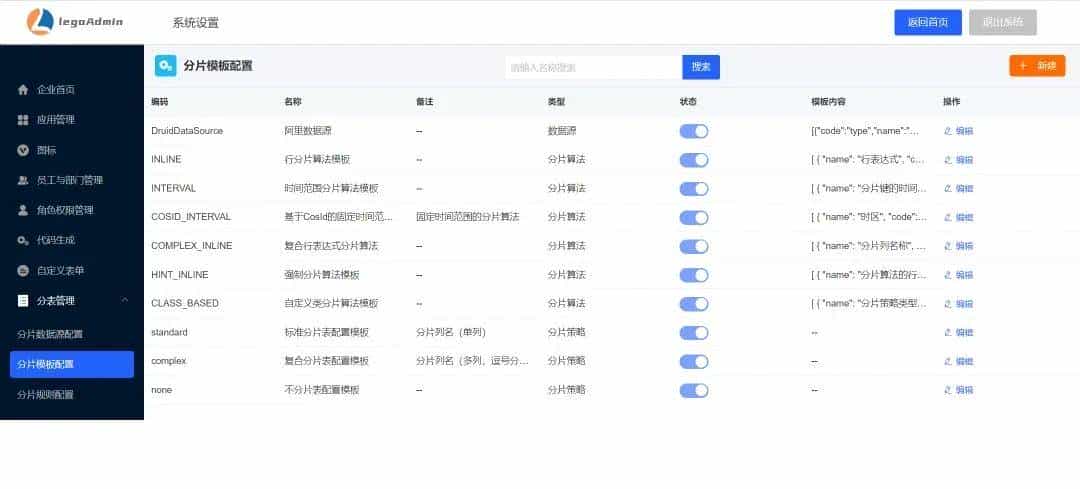Click edit pencil icon in complex row

pos(948,362)
